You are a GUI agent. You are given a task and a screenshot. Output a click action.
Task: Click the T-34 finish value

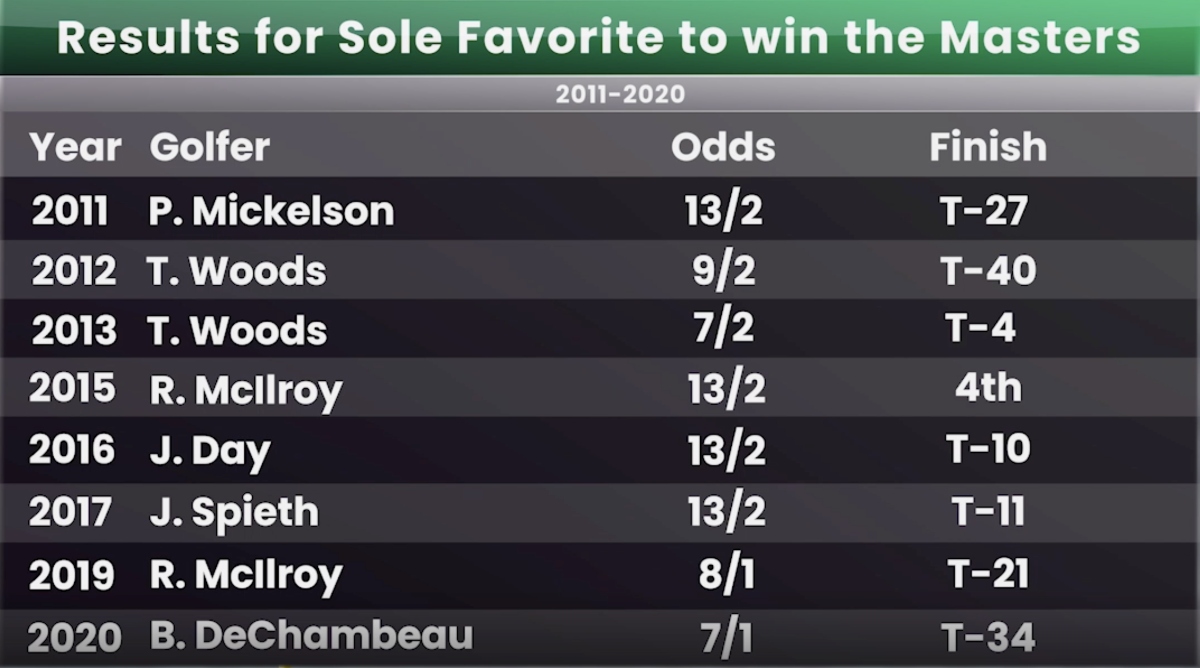click(x=988, y=636)
